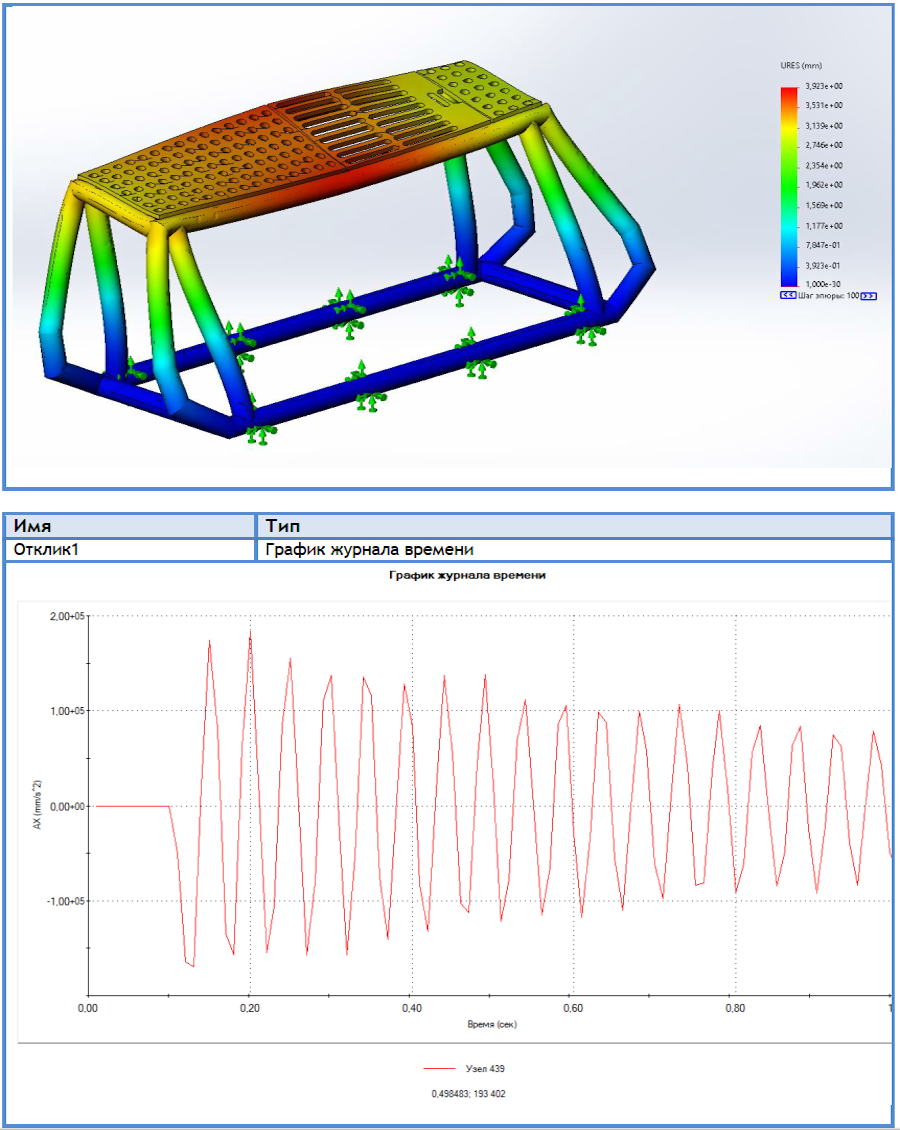Go to previous plot step with << arrow
This screenshot has width=900, height=1130.
coord(788,295)
